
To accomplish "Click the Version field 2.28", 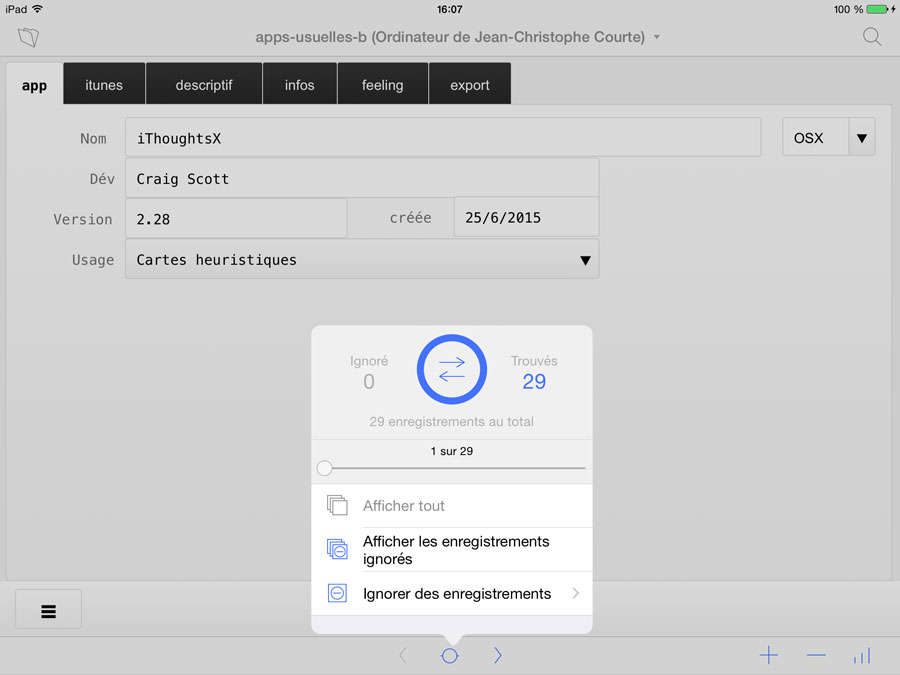I will tap(236, 218).
